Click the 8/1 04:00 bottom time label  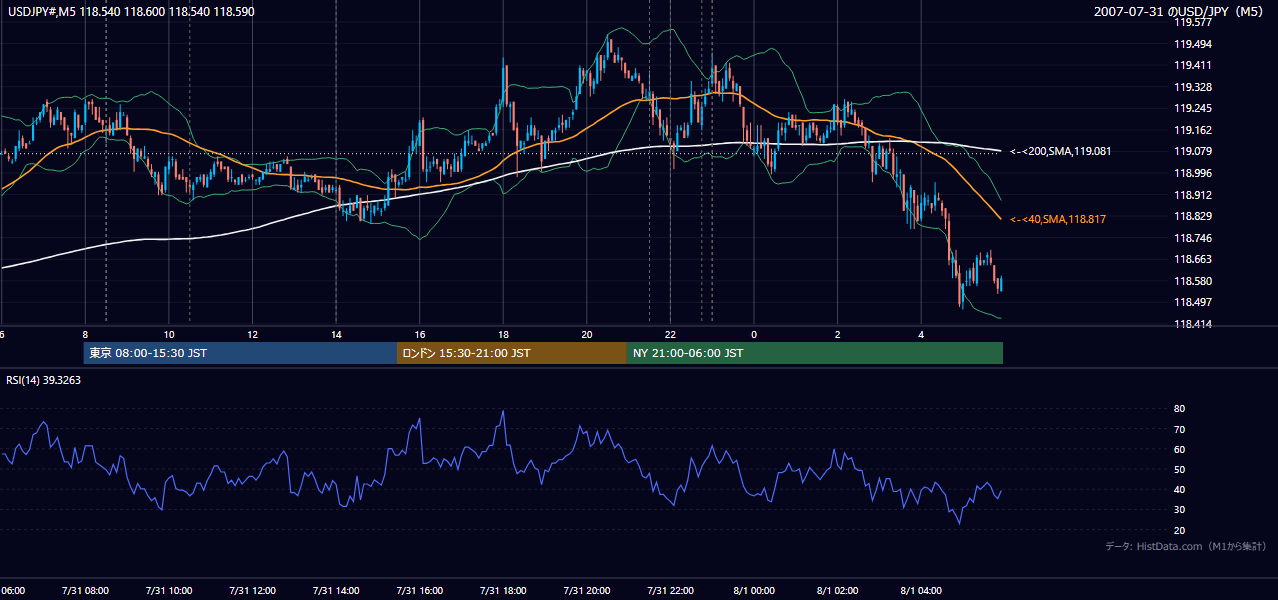(921, 590)
